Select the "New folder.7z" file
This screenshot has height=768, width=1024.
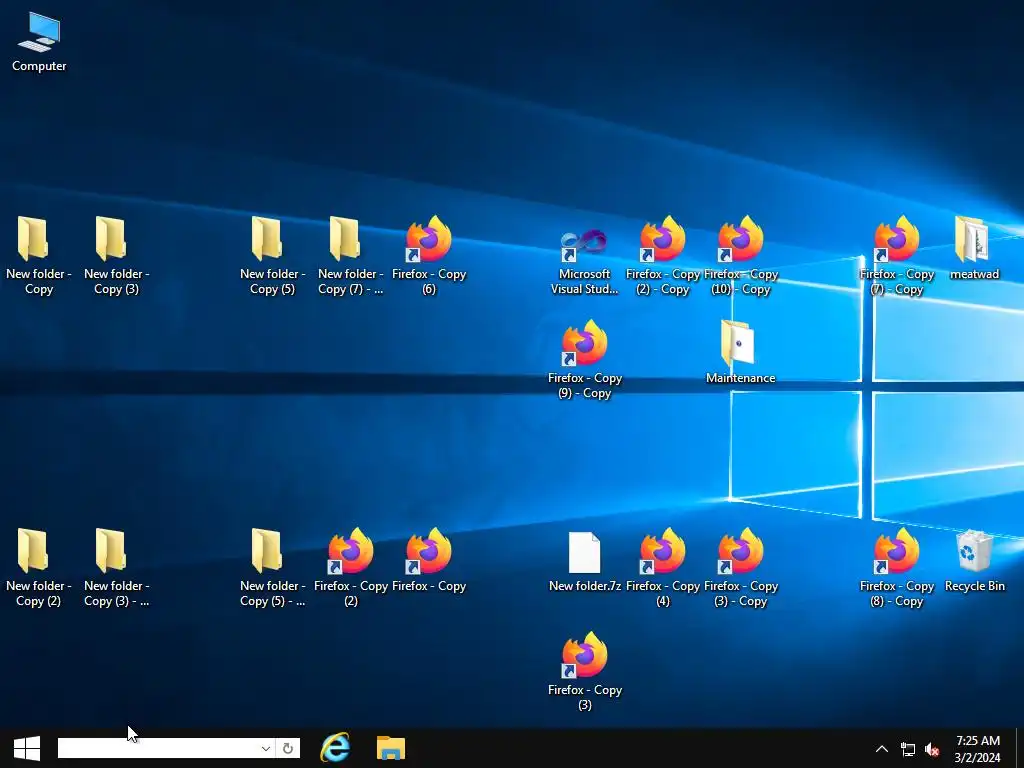pos(584,561)
